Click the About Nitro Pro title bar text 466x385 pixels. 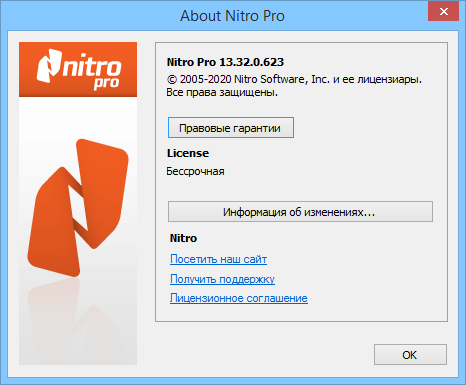pyautogui.click(x=232, y=16)
